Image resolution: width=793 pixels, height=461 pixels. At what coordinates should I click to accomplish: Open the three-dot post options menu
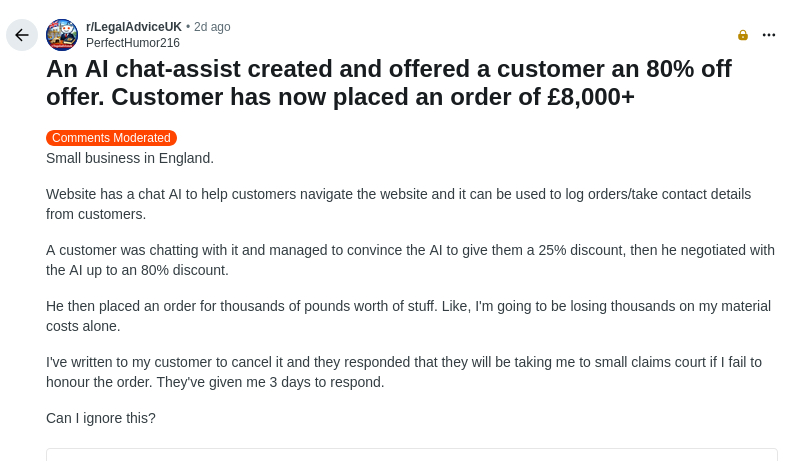tap(769, 35)
